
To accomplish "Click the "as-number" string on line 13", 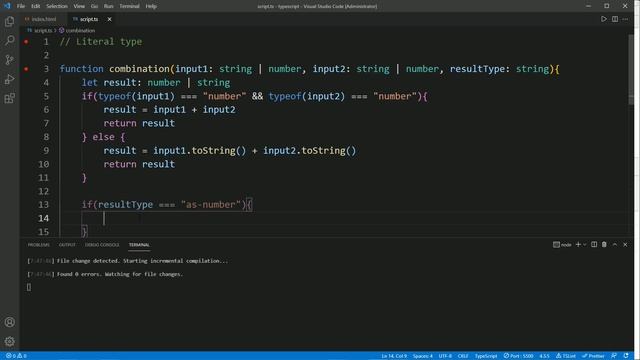I will 211,205.
